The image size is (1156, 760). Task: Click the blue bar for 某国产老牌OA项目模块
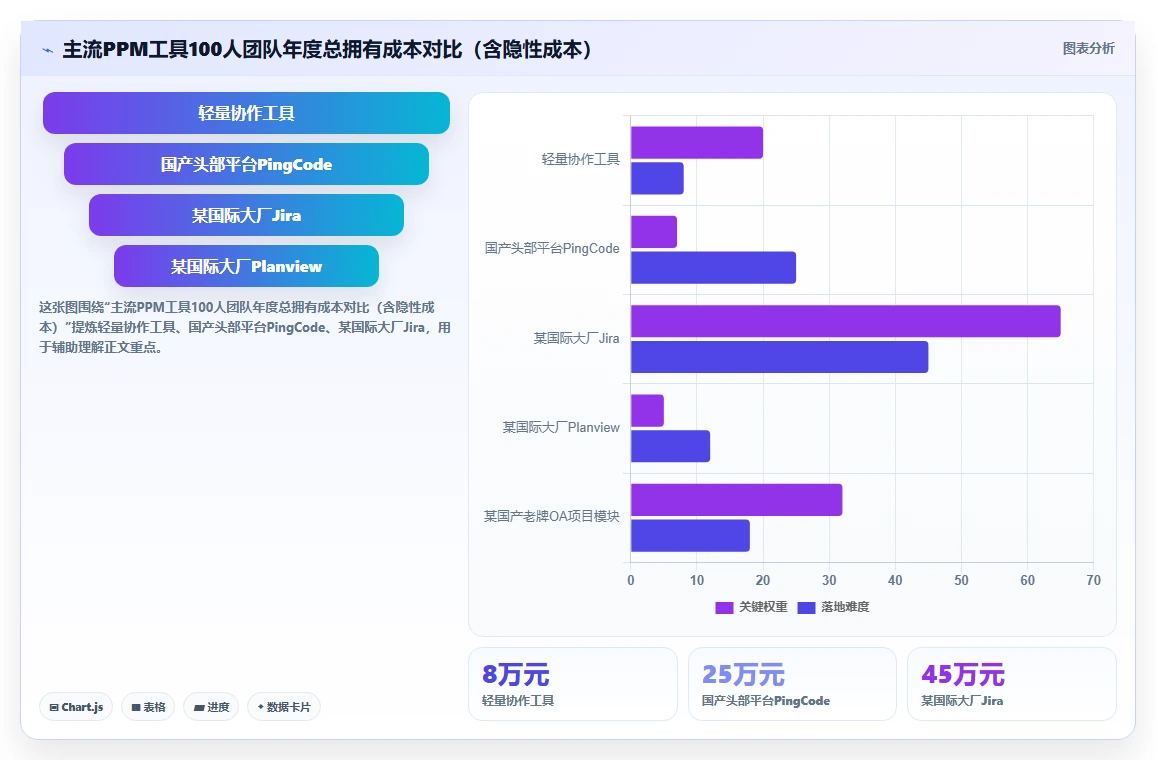point(690,535)
